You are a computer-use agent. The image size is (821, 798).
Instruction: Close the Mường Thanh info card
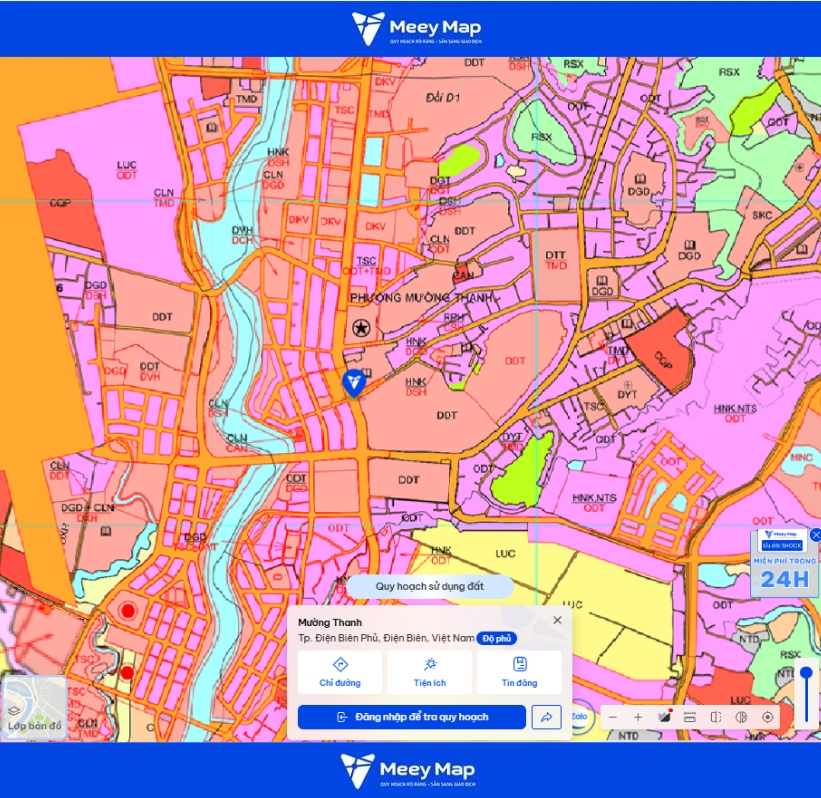[x=557, y=620]
